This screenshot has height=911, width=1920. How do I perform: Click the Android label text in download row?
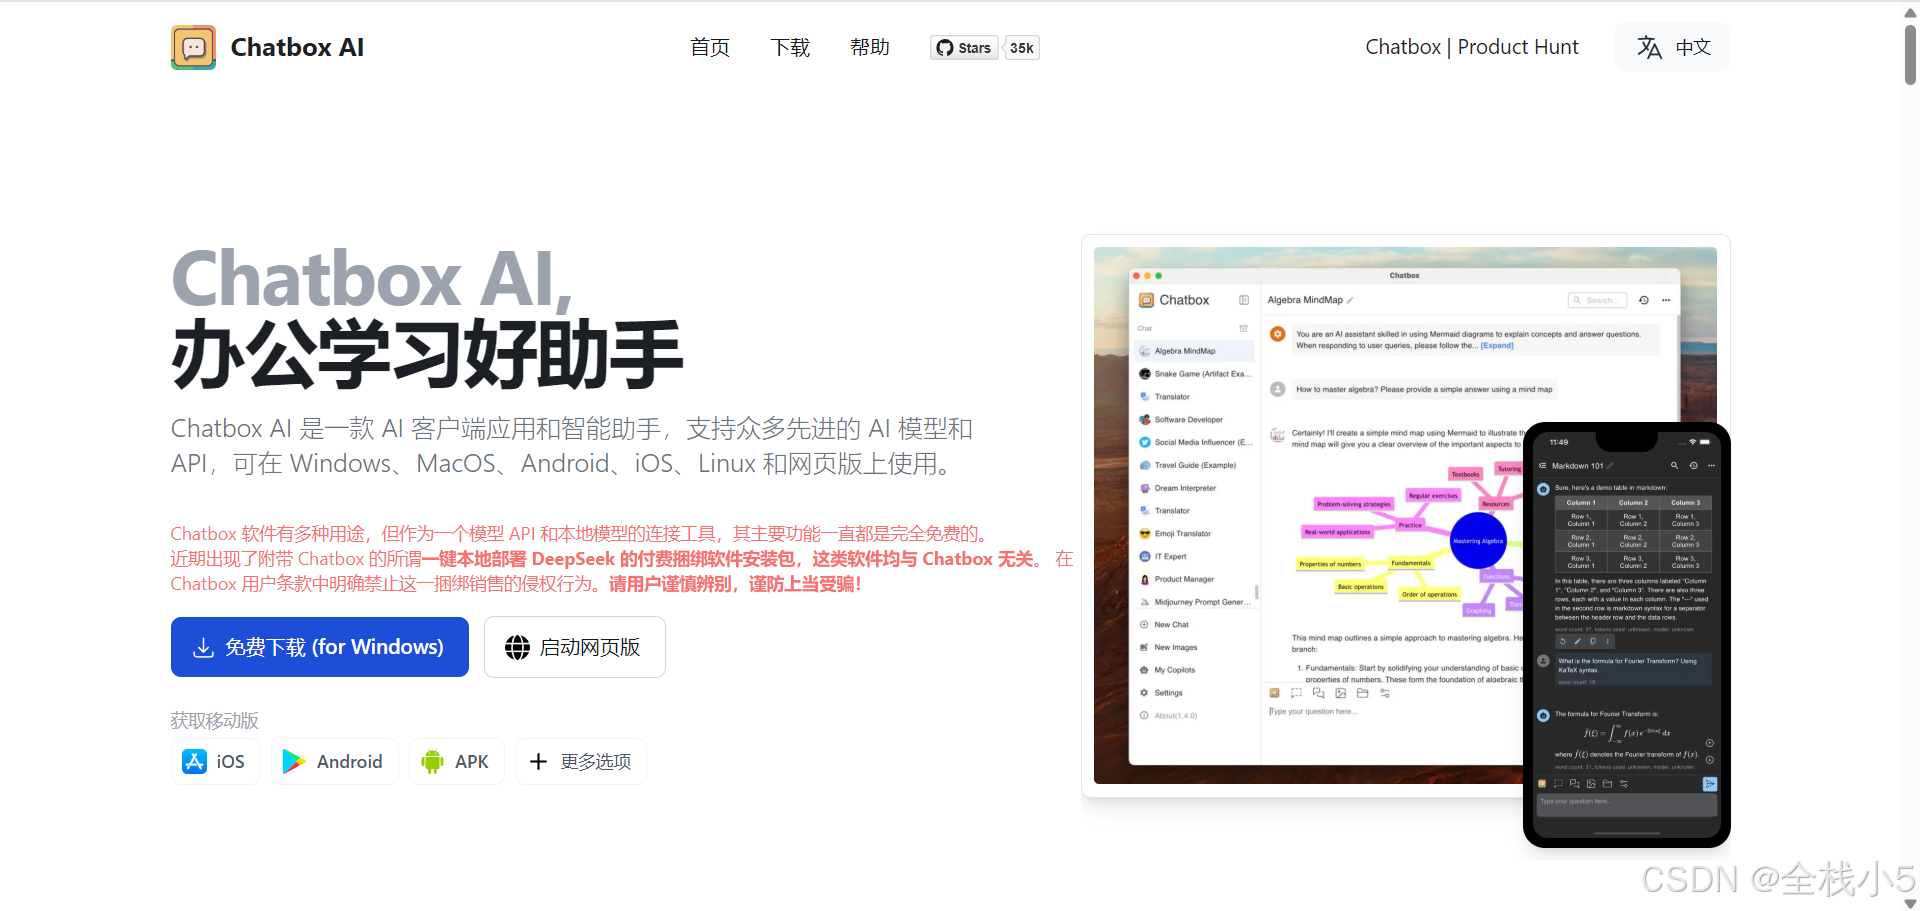[350, 762]
